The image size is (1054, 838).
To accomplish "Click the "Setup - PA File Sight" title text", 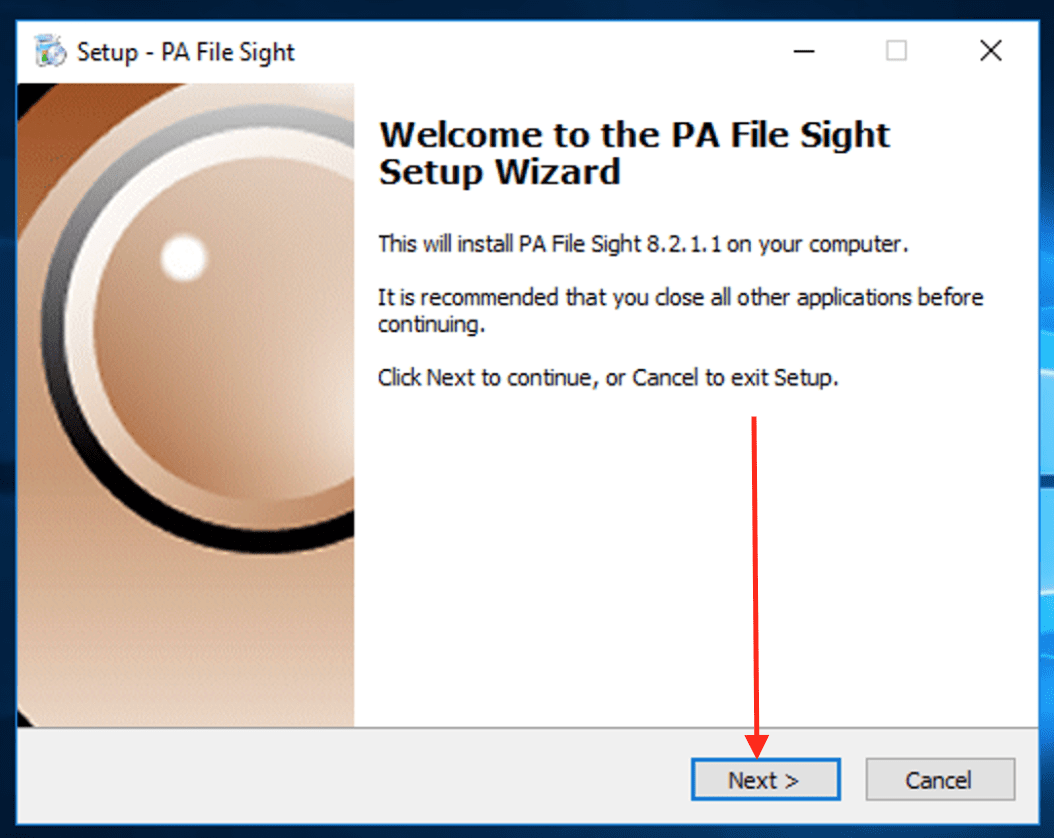I will tap(186, 52).
